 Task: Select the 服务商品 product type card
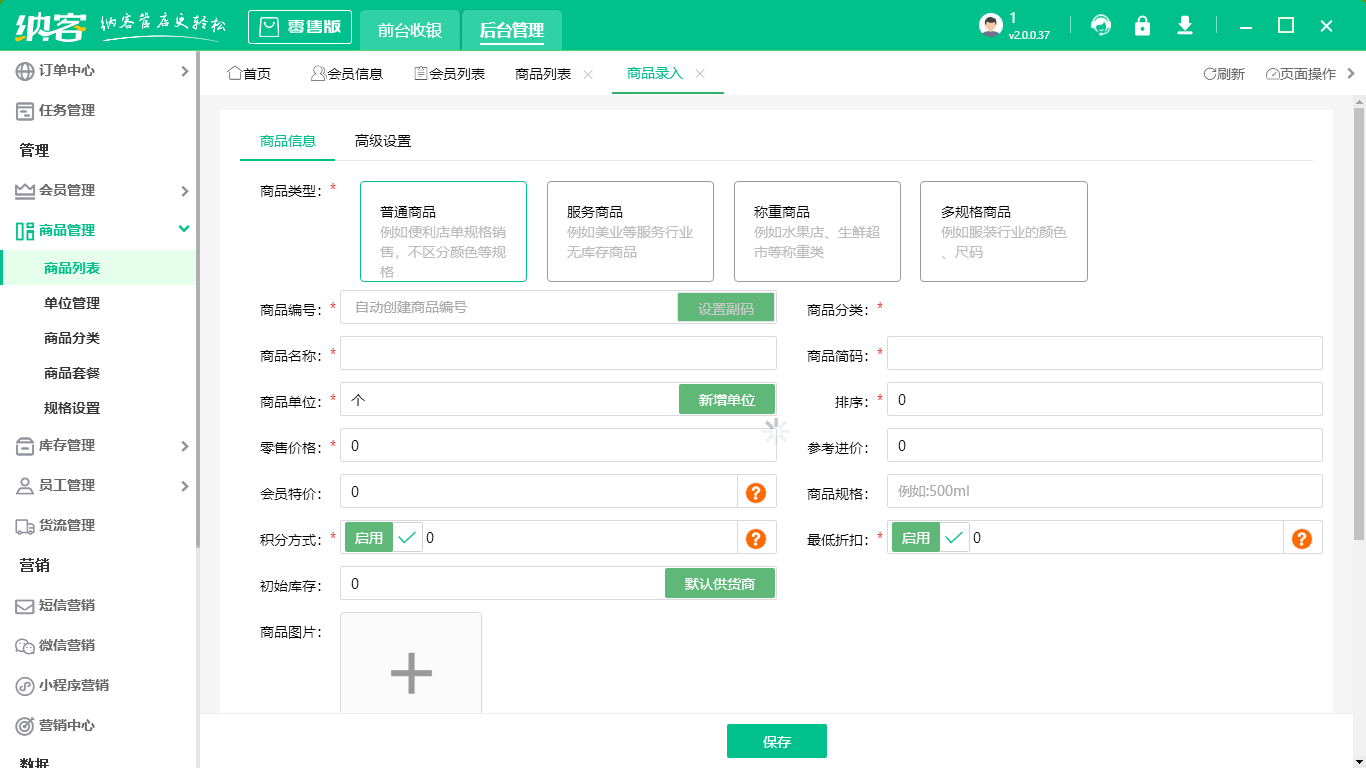point(630,231)
